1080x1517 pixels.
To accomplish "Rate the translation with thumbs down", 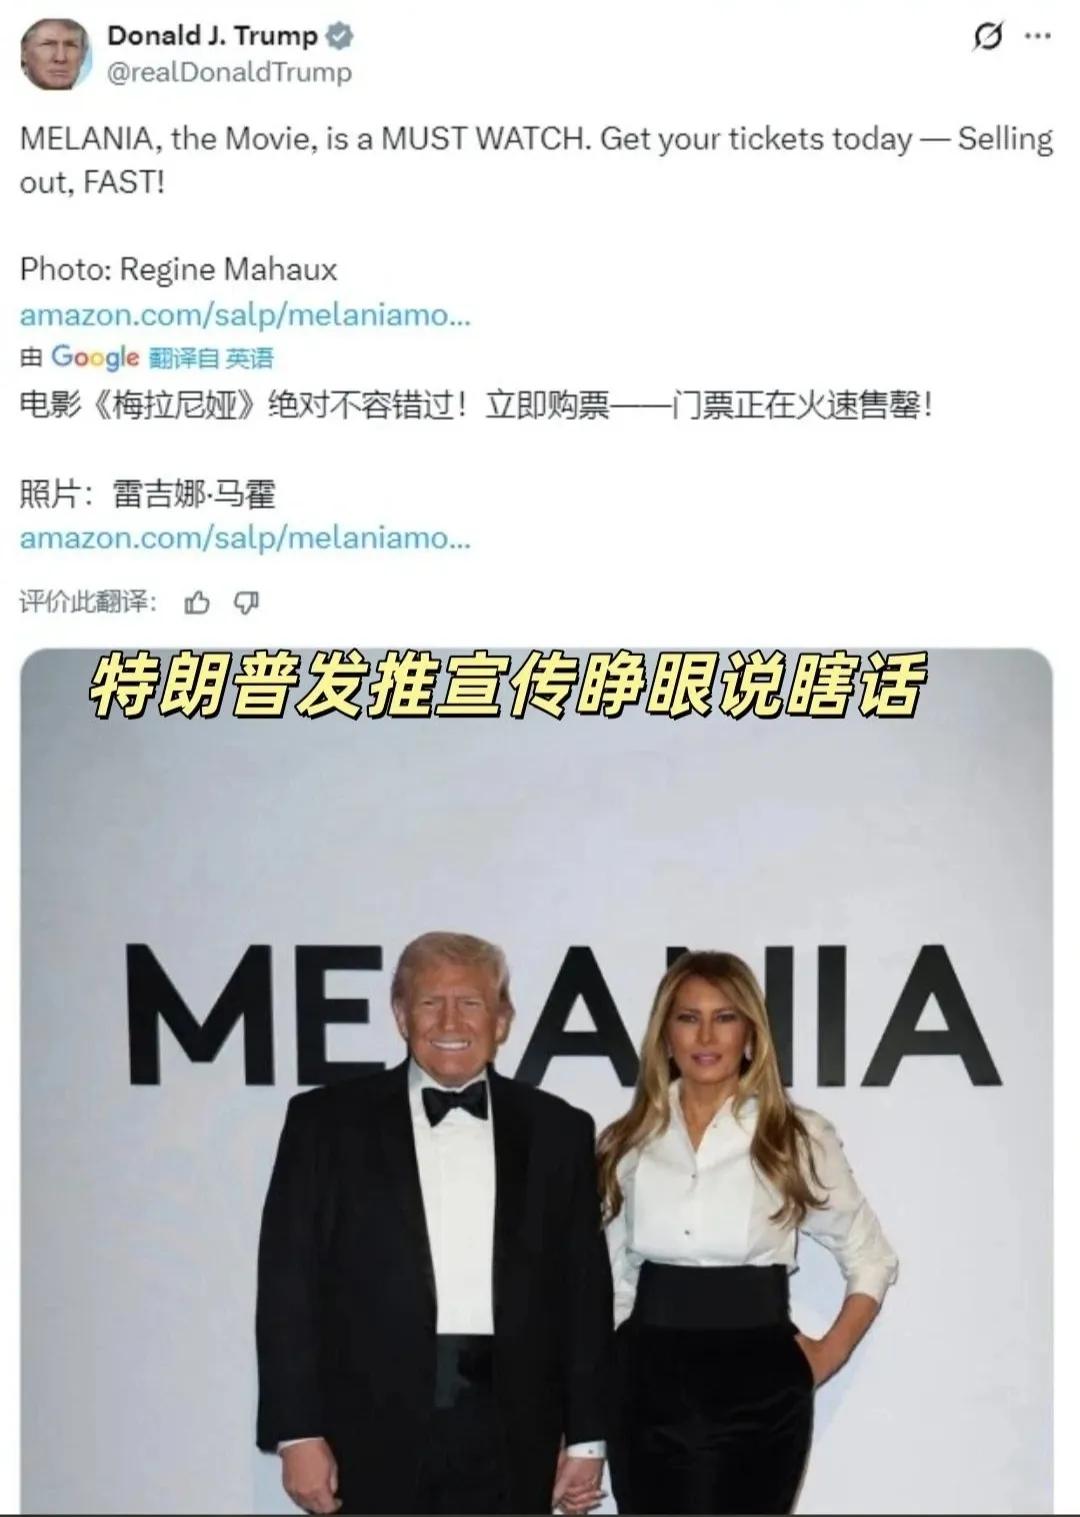I will [246, 602].
